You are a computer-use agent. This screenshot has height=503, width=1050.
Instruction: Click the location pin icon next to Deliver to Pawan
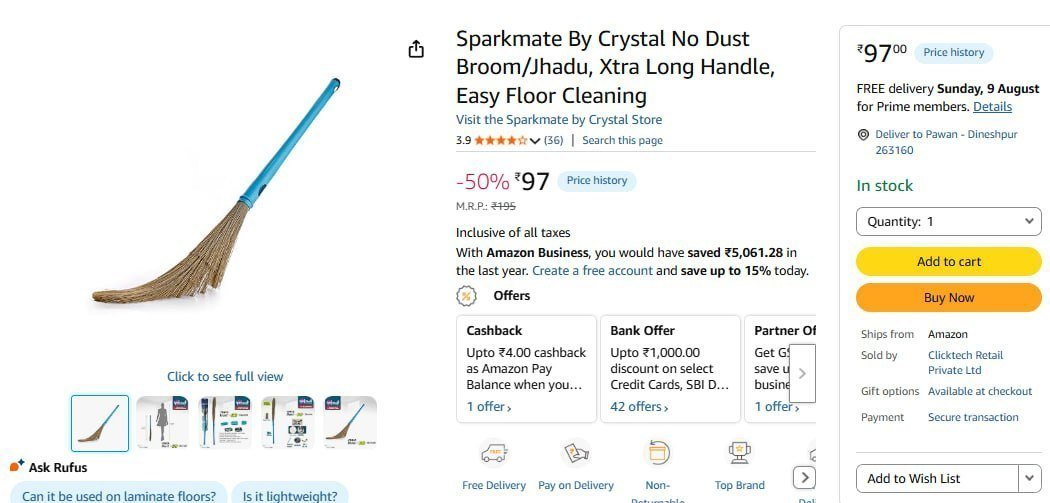863,135
